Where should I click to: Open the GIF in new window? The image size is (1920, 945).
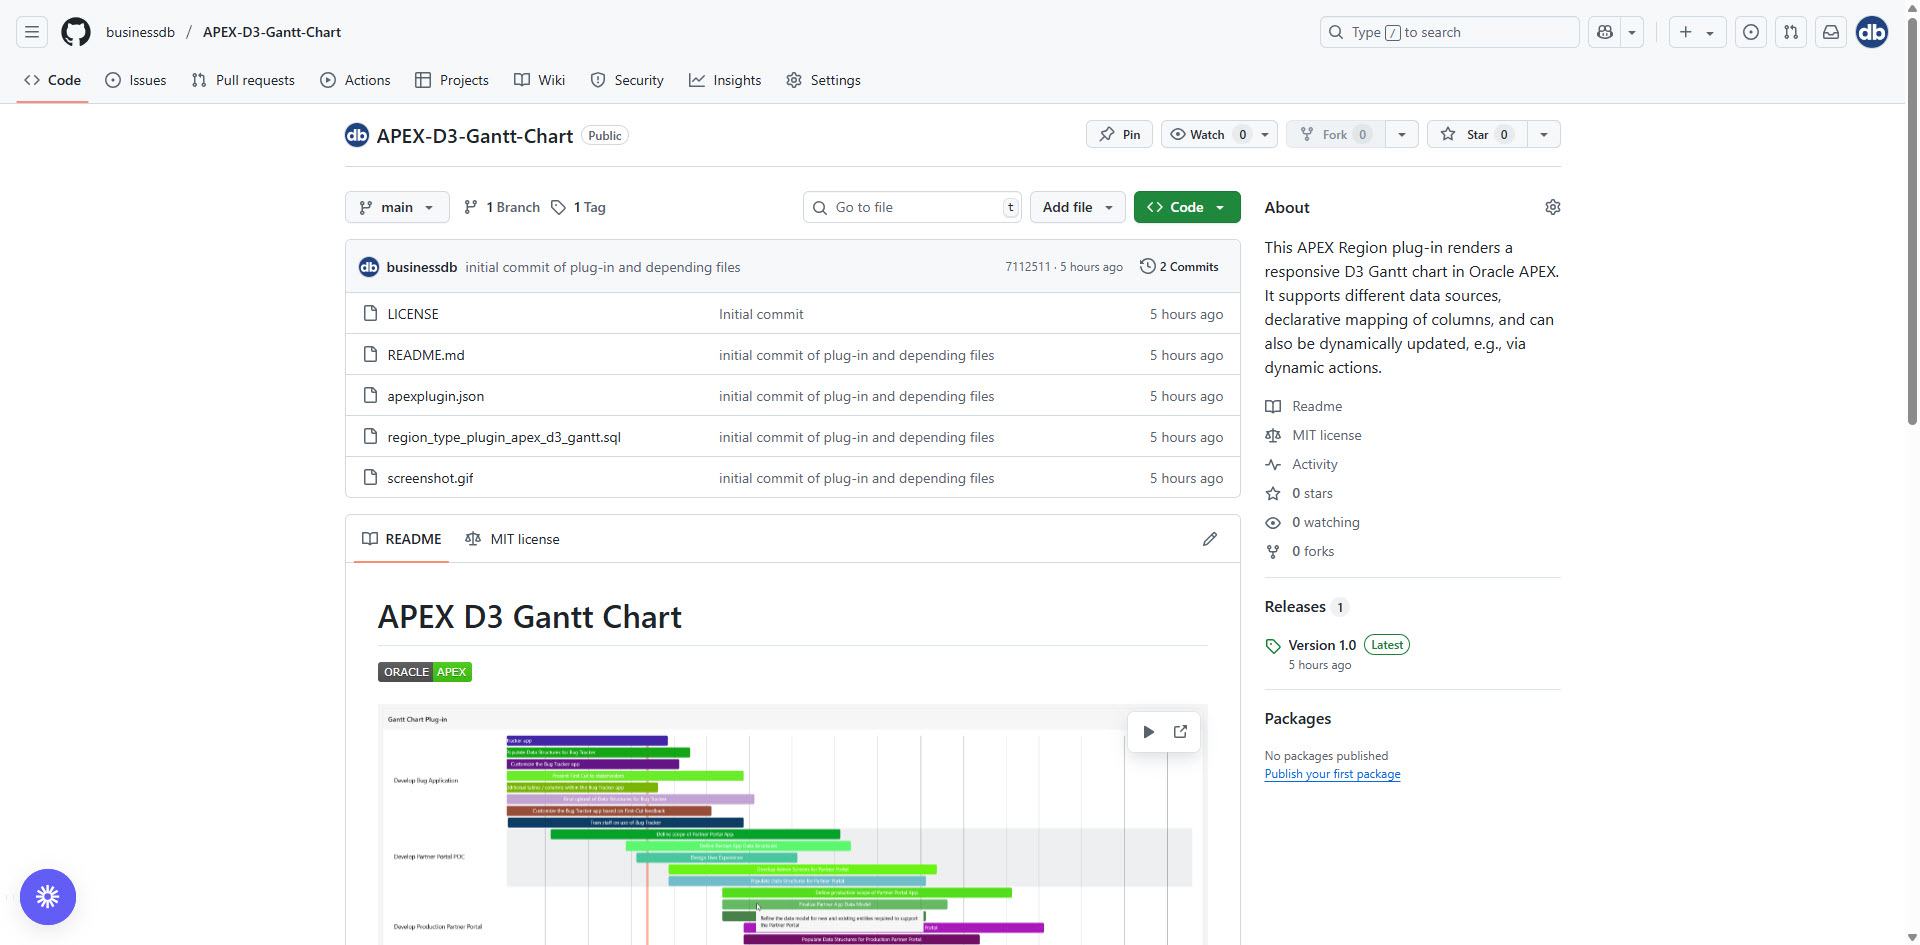coord(1180,732)
